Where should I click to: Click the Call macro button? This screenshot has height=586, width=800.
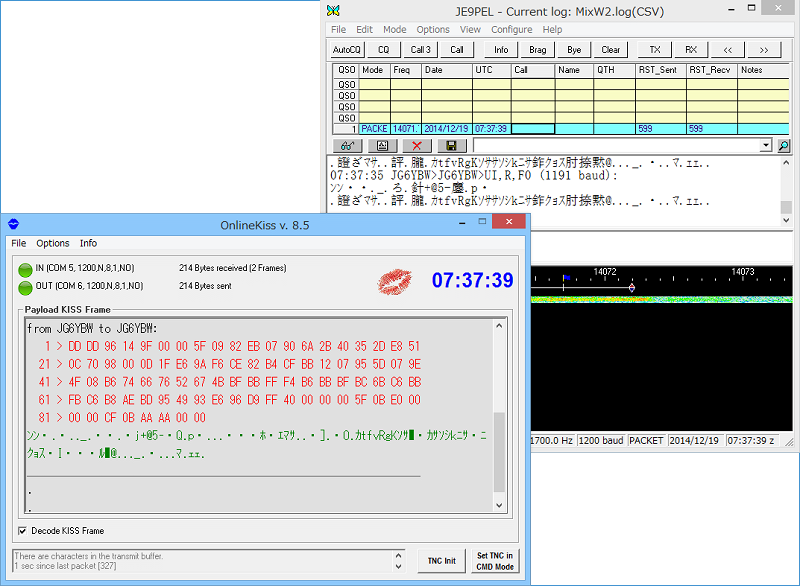click(x=457, y=50)
